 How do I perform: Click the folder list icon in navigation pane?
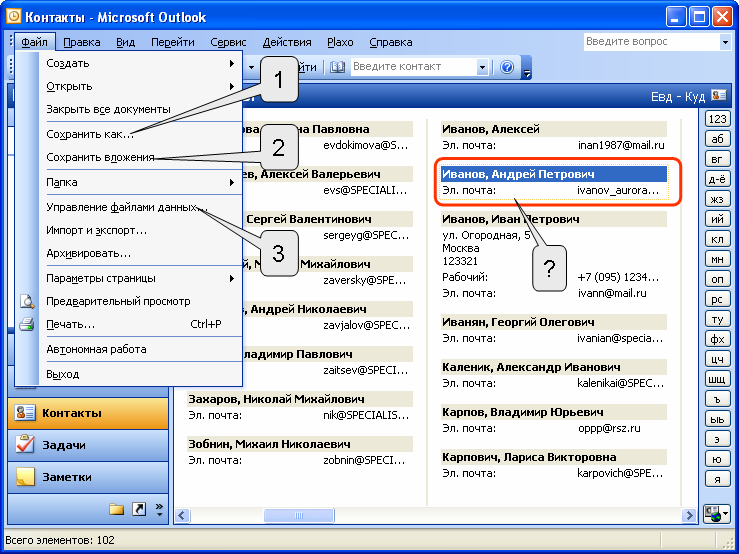click(x=116, y=509)
